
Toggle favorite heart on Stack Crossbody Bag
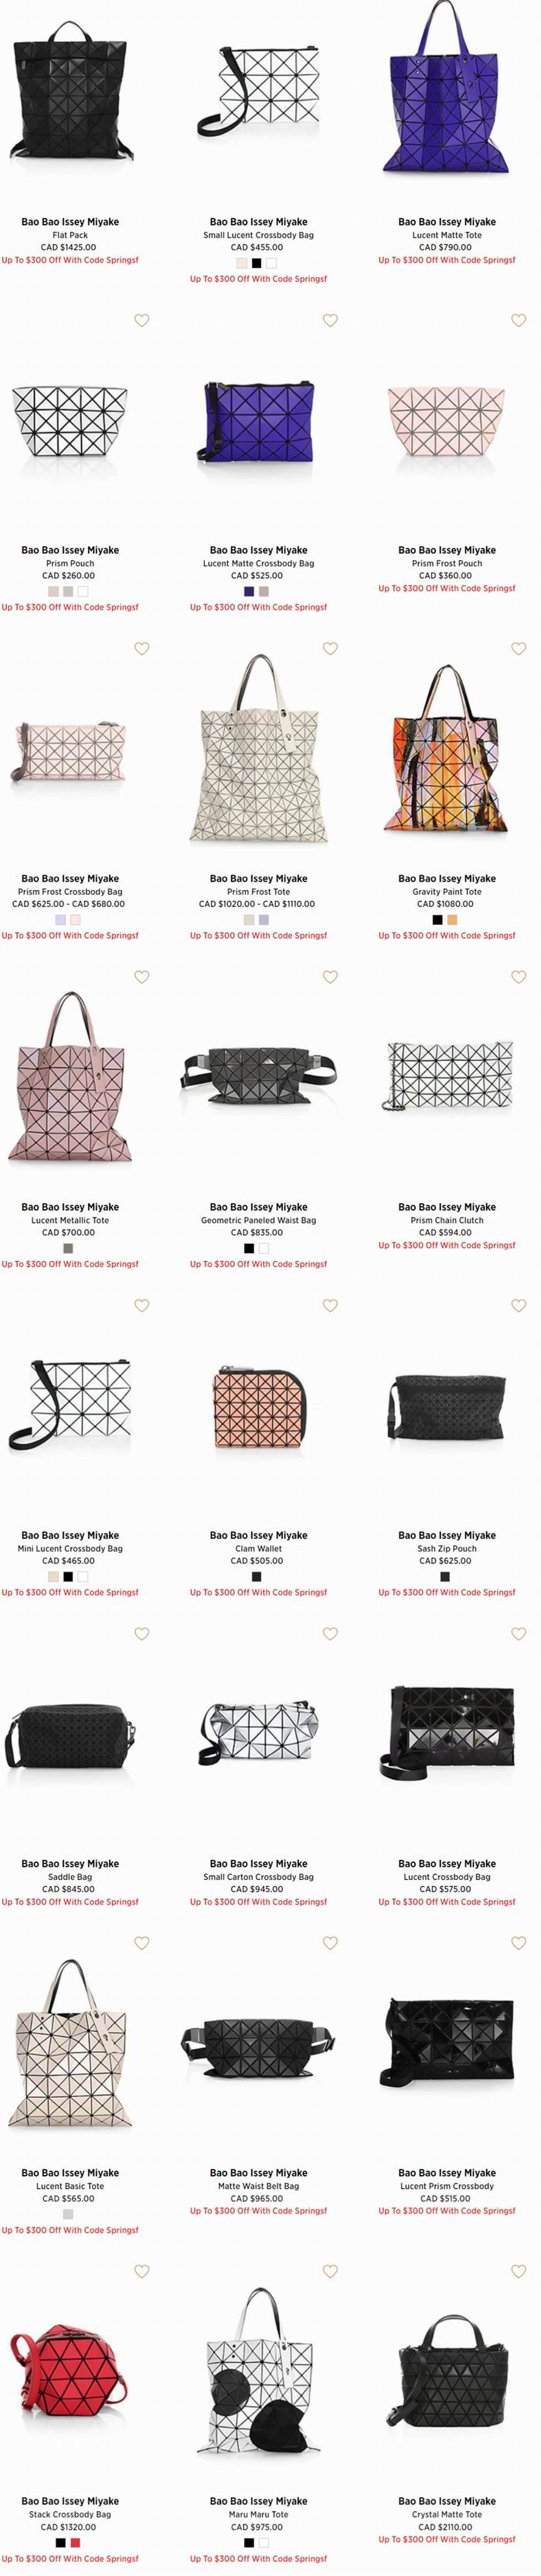[x=142, y=2271]
